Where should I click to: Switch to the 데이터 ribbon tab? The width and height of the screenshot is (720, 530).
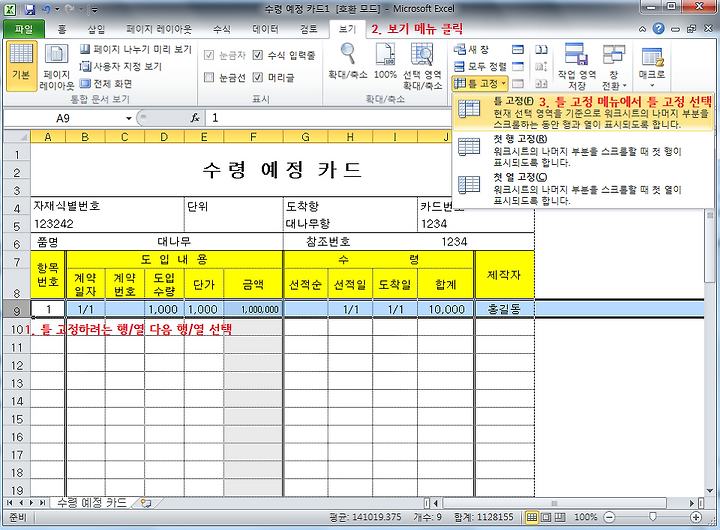(x=265, y=29)
